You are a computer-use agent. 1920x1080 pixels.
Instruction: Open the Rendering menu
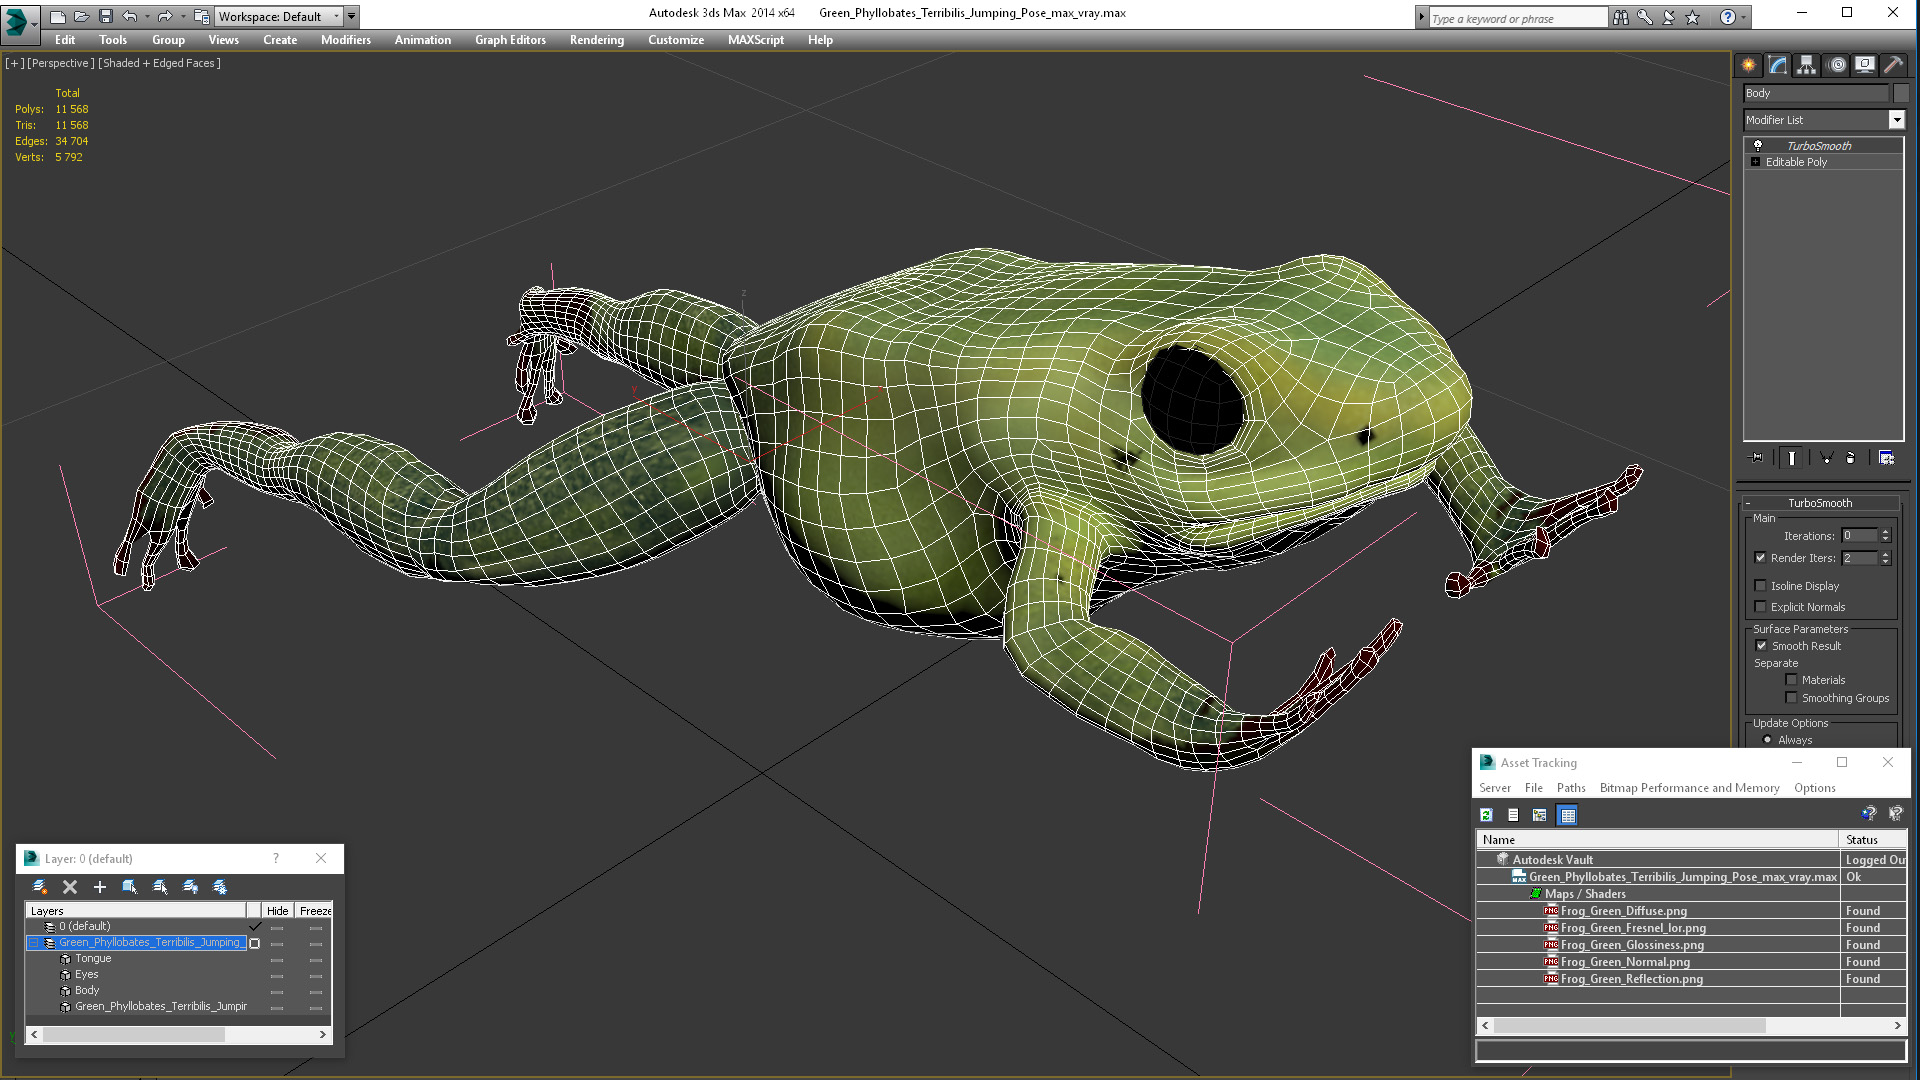pyautogui.click(x=596, y=40)
